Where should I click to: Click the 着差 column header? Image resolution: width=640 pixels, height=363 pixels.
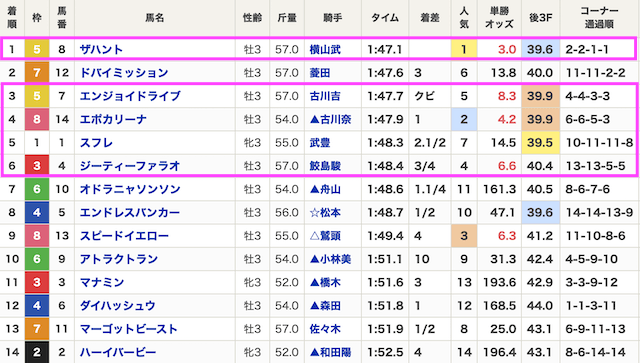coord(430,18)
